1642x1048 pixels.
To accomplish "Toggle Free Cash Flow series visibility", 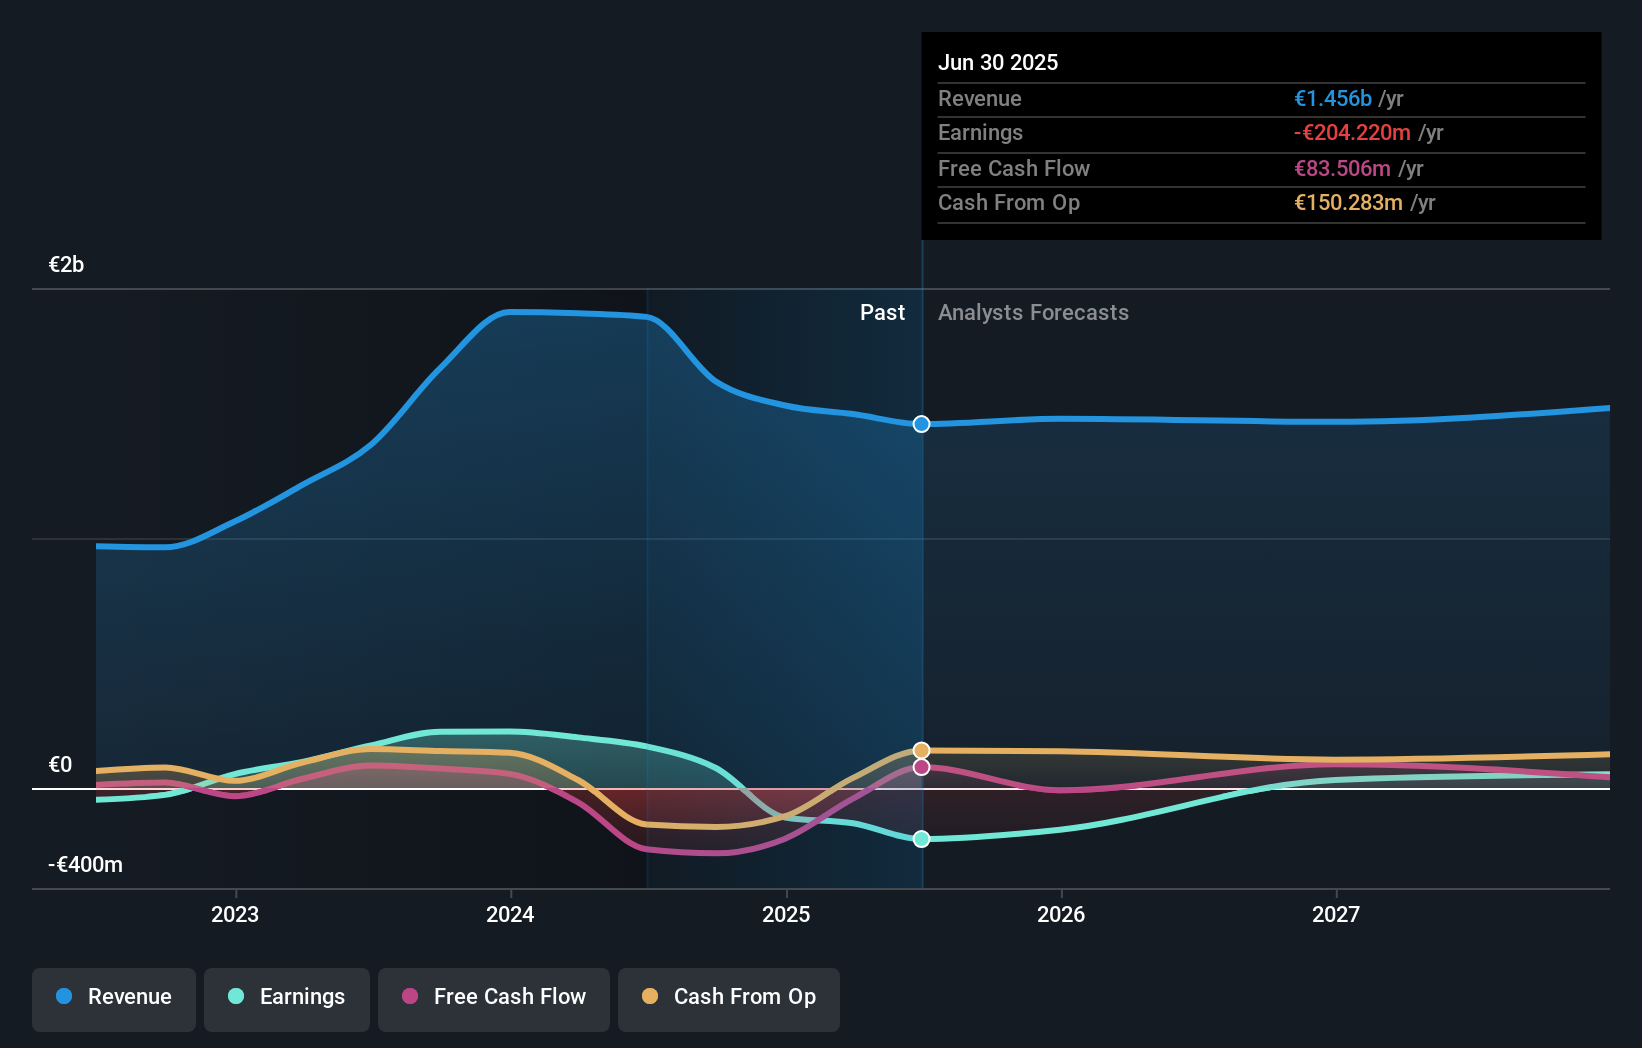I will click(x=493, y=997).
